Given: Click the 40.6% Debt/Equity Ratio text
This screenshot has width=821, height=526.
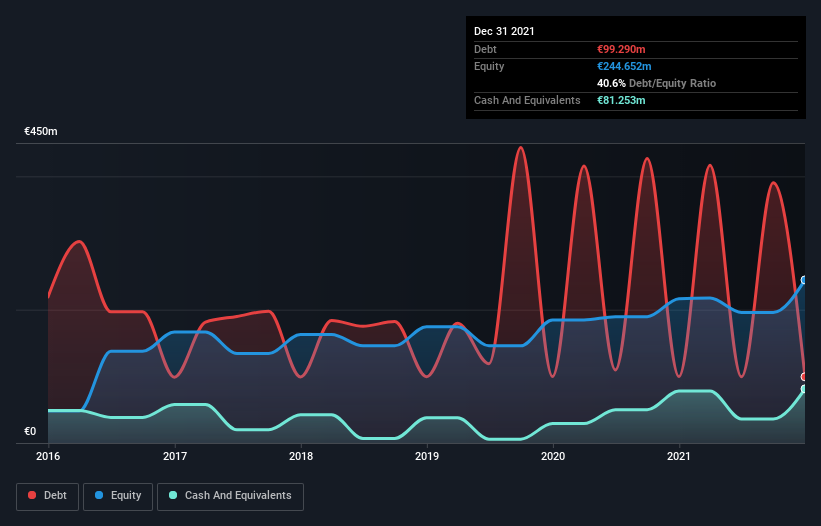Looking at the screenshot, I should tap(656, 83).
